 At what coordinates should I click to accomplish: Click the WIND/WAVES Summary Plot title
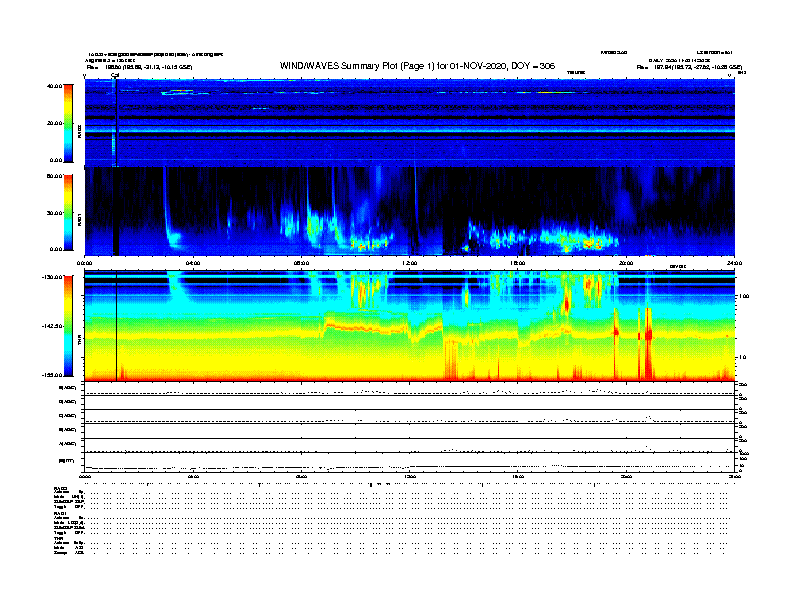click(x=417, y=66)
